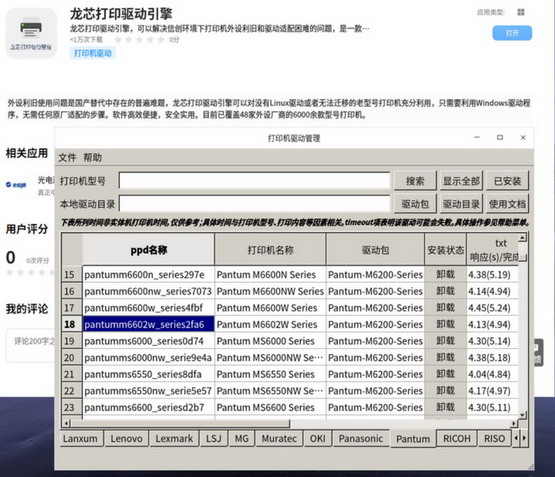Click the 显示全部 button
Viewport: 555px width, 477px height.
coord(461,181)
